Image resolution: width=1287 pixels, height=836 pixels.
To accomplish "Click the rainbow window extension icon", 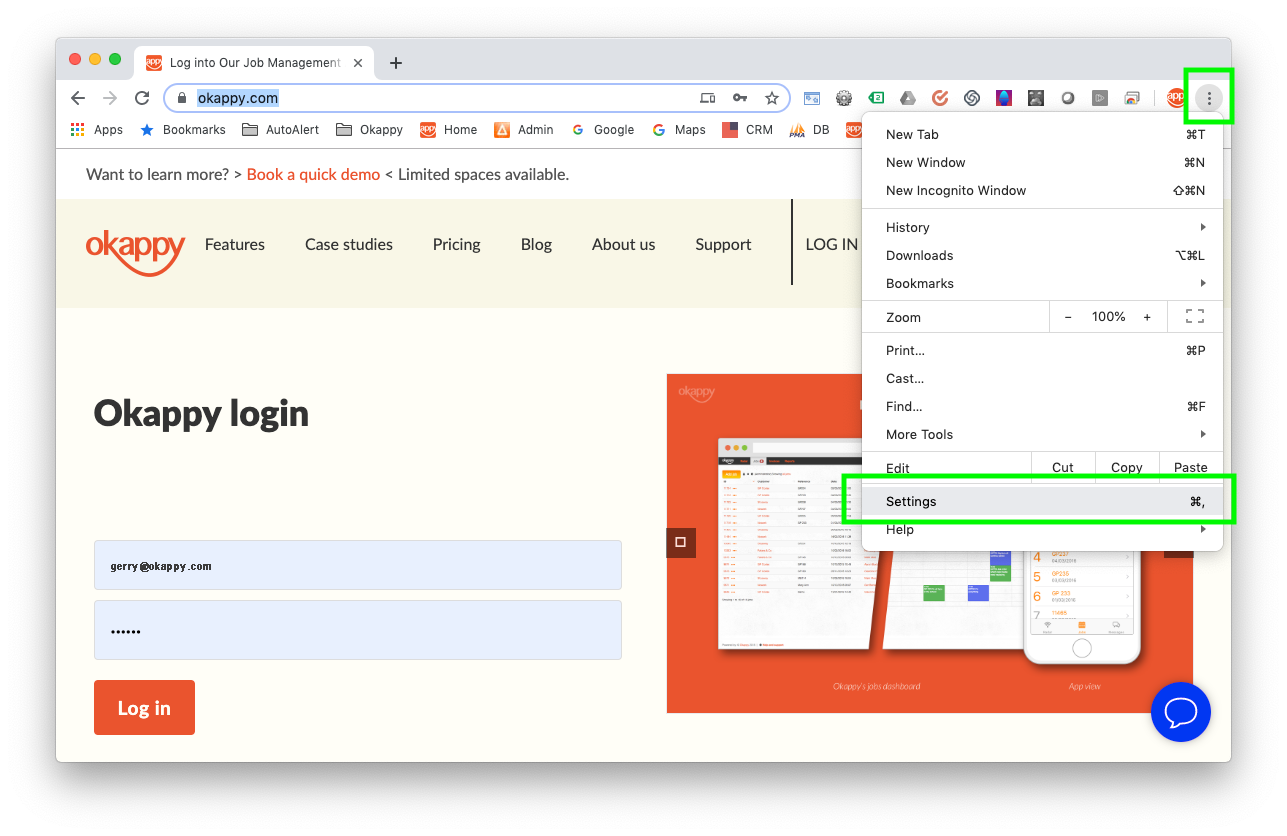I will tap(1131, 98).
